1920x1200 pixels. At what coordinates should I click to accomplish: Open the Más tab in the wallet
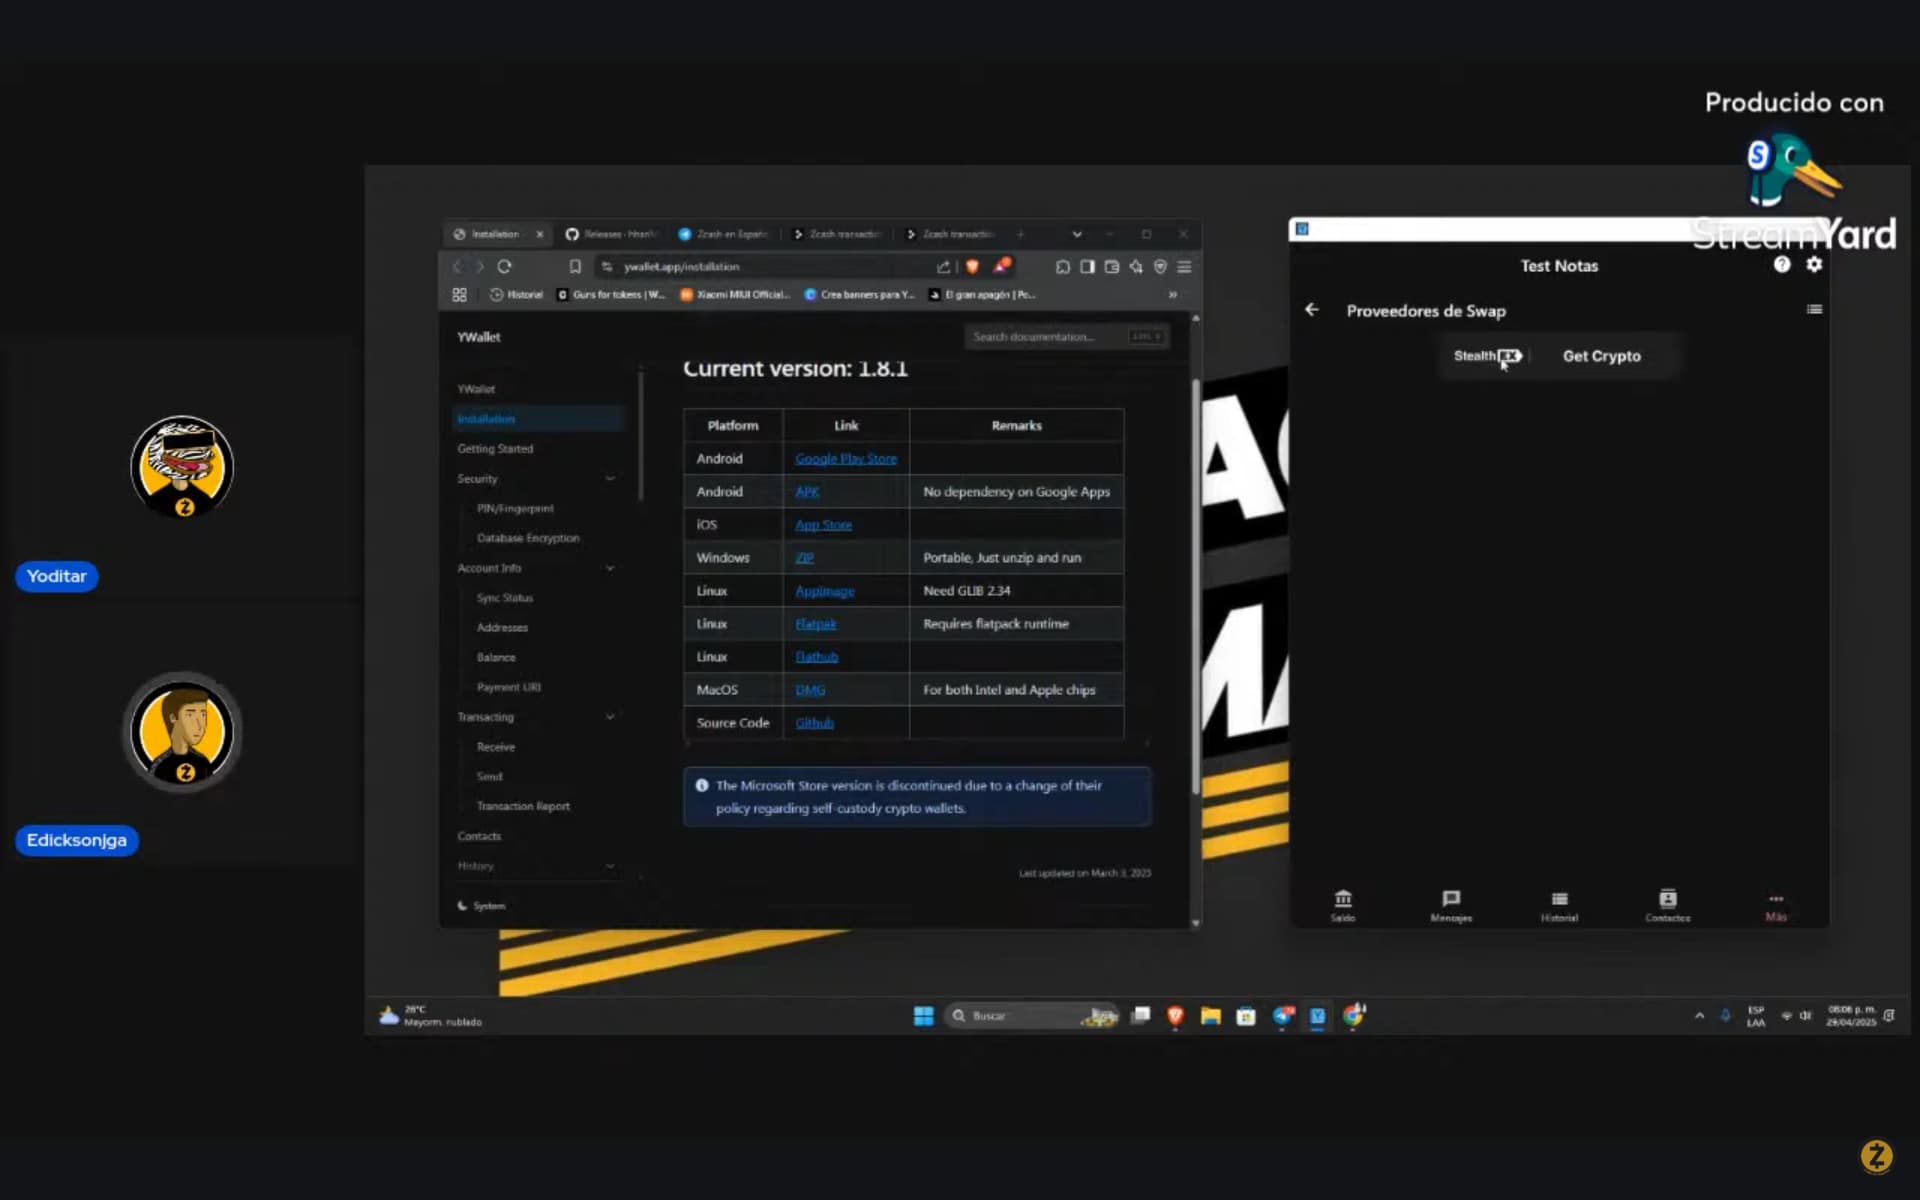coord(1776,907)
